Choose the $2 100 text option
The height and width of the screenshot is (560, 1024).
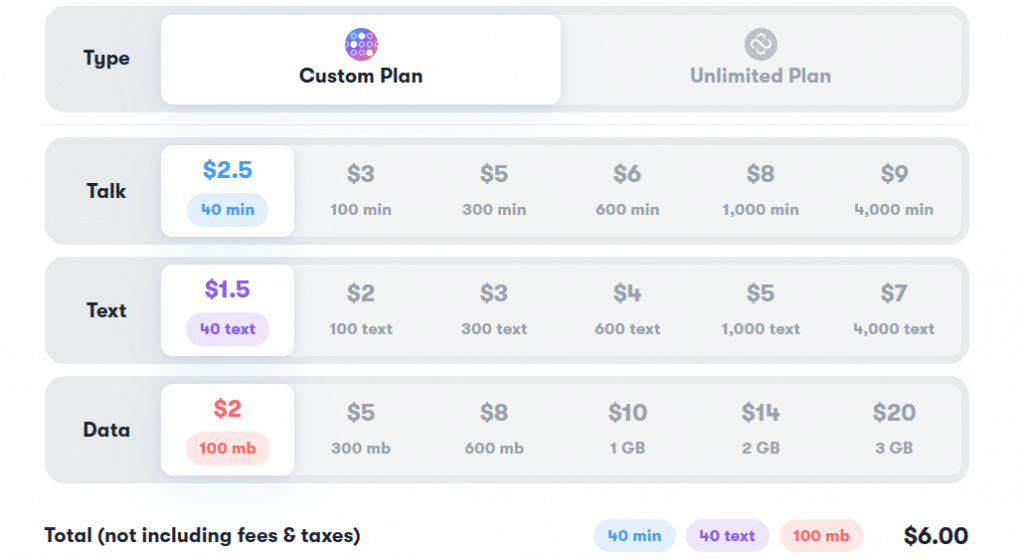pos(361,310)
